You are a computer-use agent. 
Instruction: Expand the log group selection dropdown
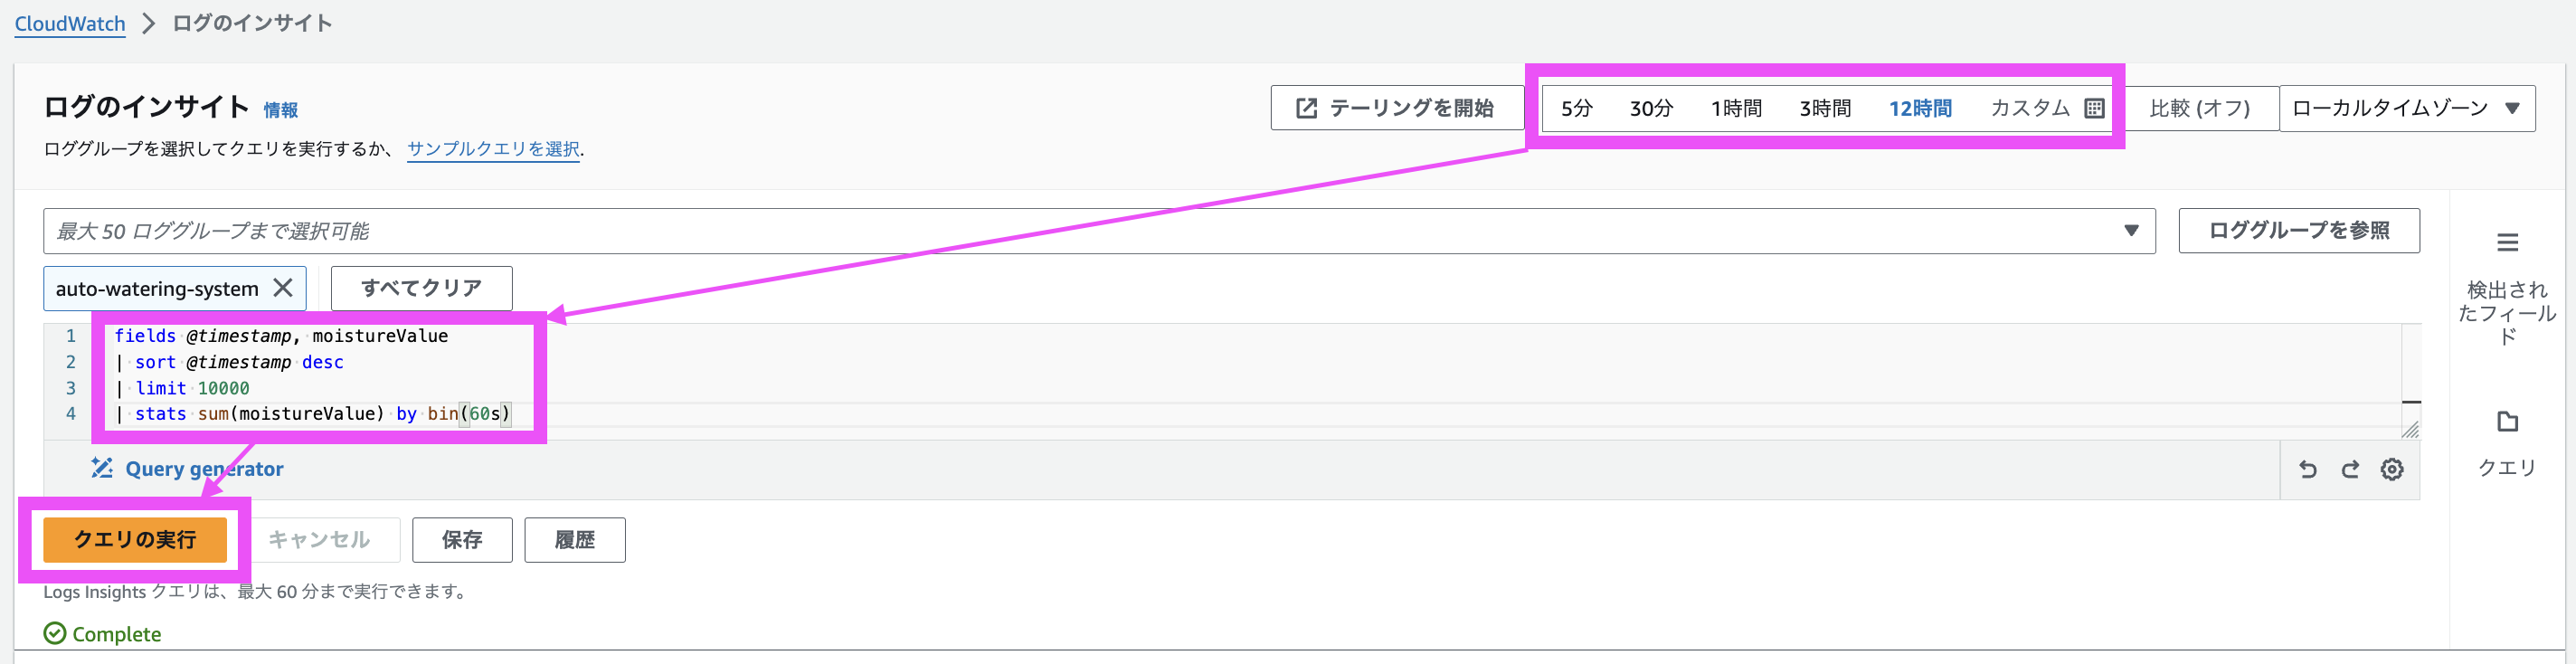coord(2131,231)
